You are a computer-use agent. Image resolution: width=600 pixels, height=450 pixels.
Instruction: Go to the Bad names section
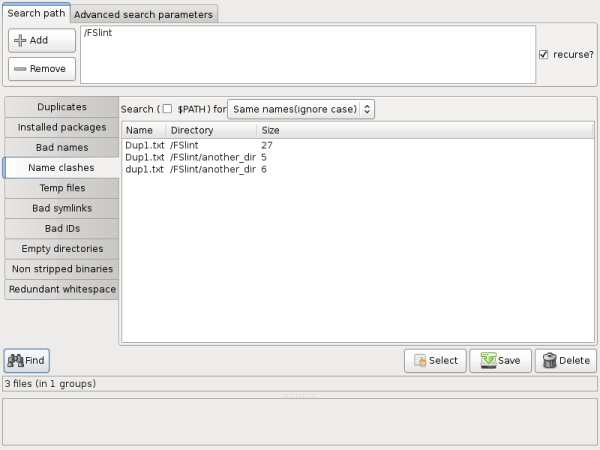[61, 148]
